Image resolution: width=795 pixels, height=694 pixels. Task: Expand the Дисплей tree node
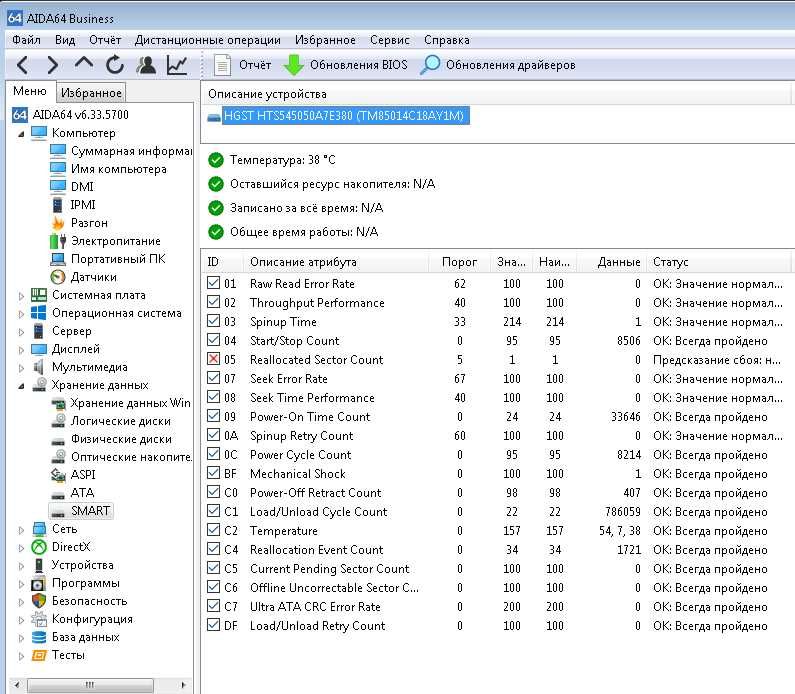[x=21, y=350]
